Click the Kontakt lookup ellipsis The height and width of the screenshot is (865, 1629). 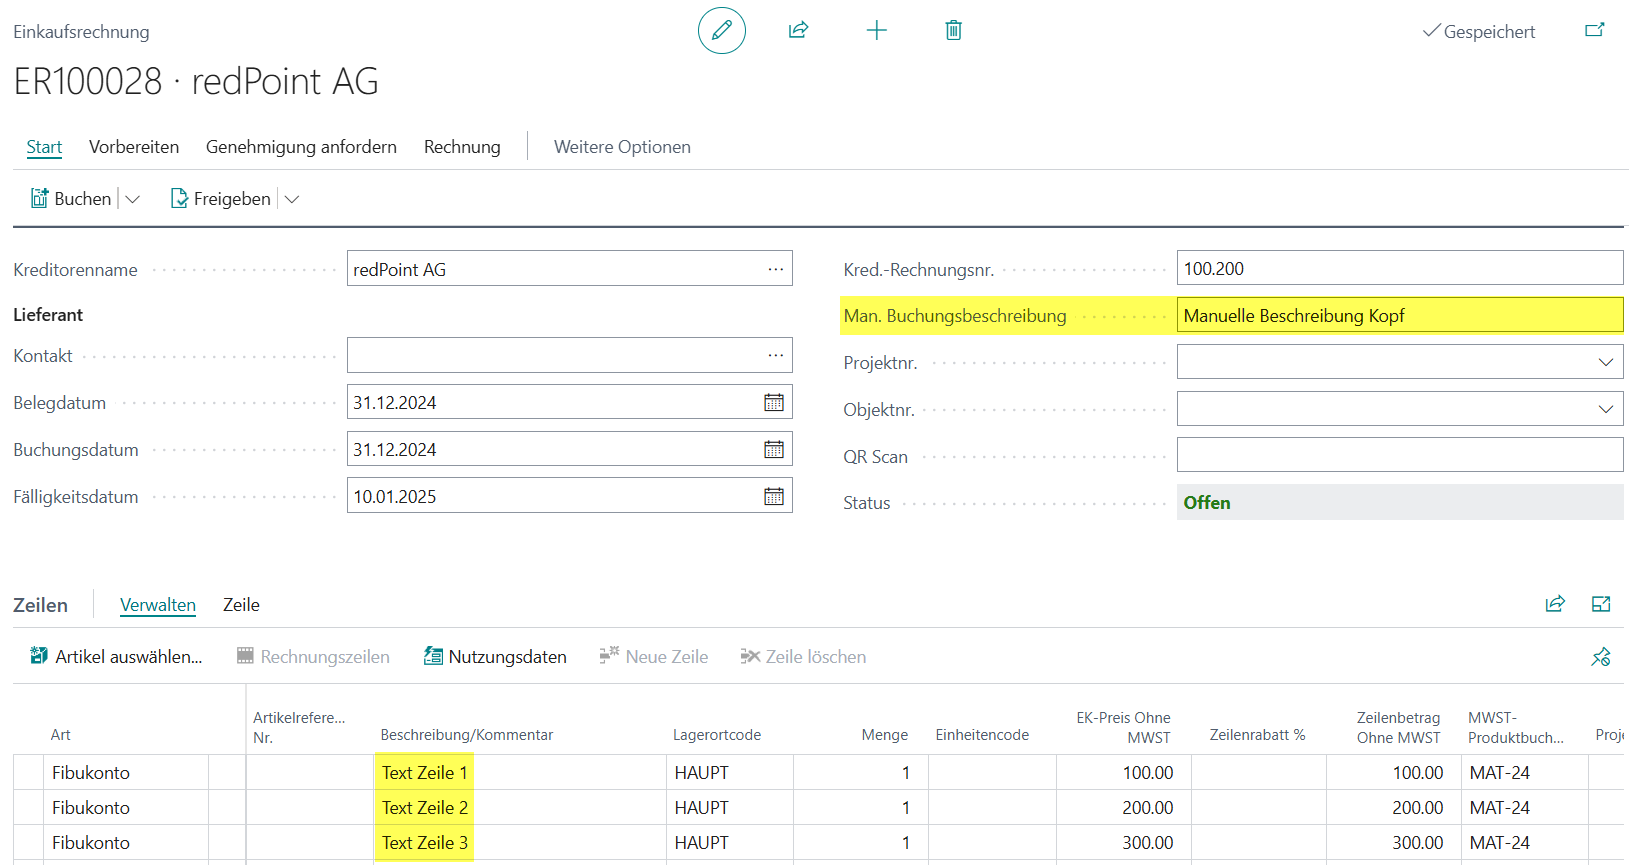(x=775, y=355)
